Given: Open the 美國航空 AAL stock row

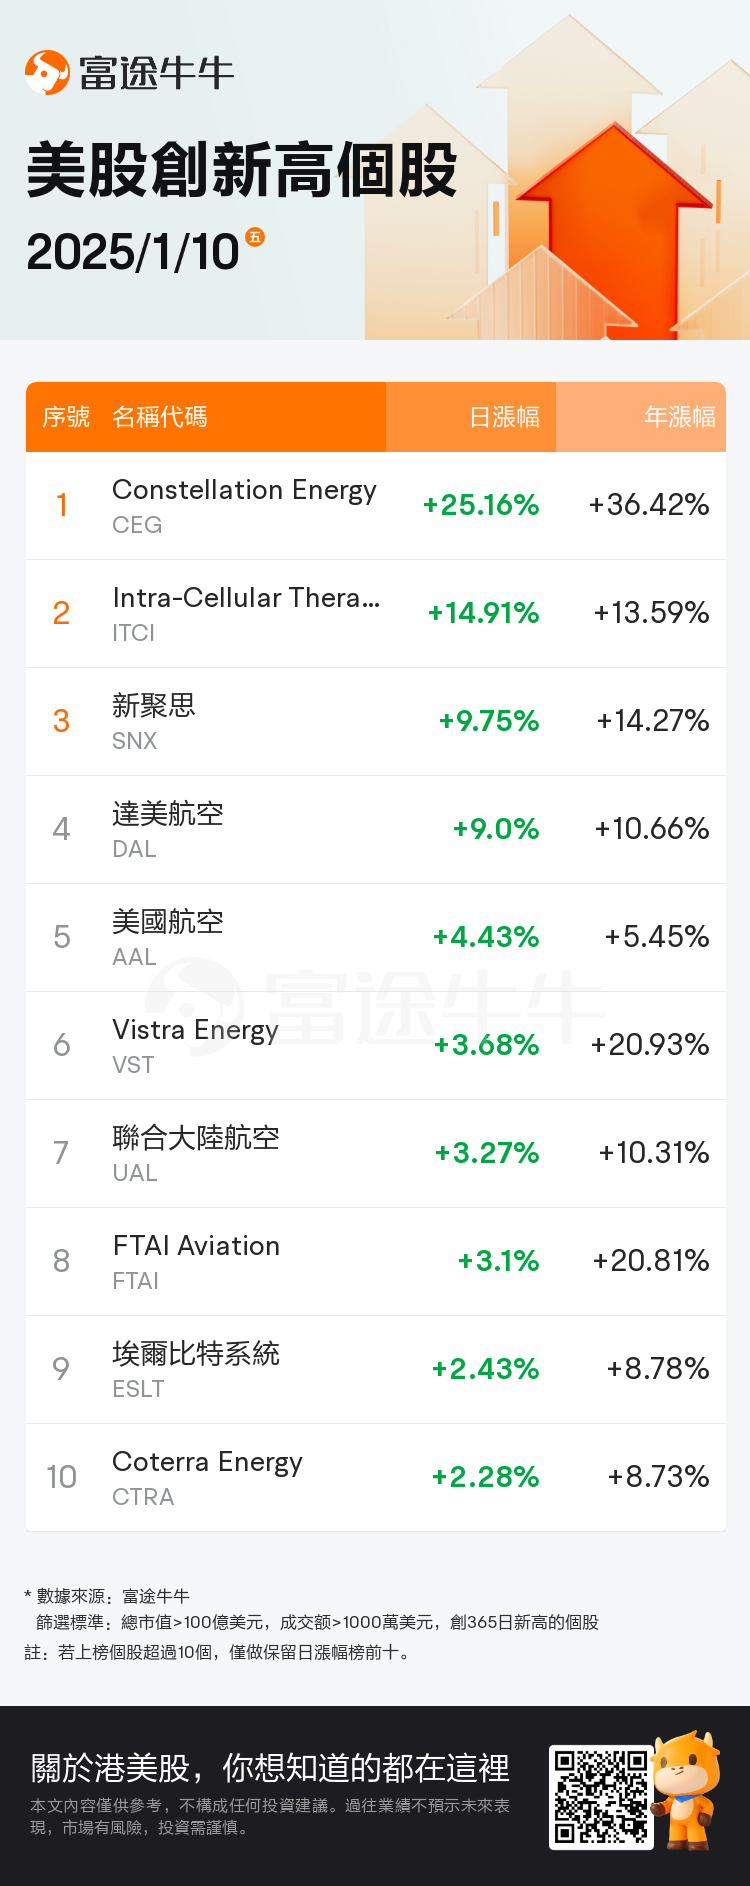Looking at the screenshot, I should [376, 938].
